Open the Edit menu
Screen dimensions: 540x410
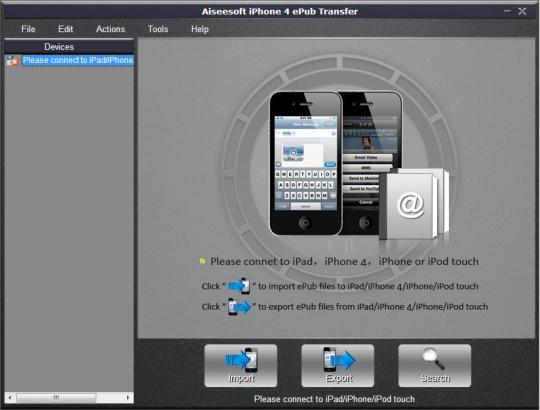(x=65, y=29)
